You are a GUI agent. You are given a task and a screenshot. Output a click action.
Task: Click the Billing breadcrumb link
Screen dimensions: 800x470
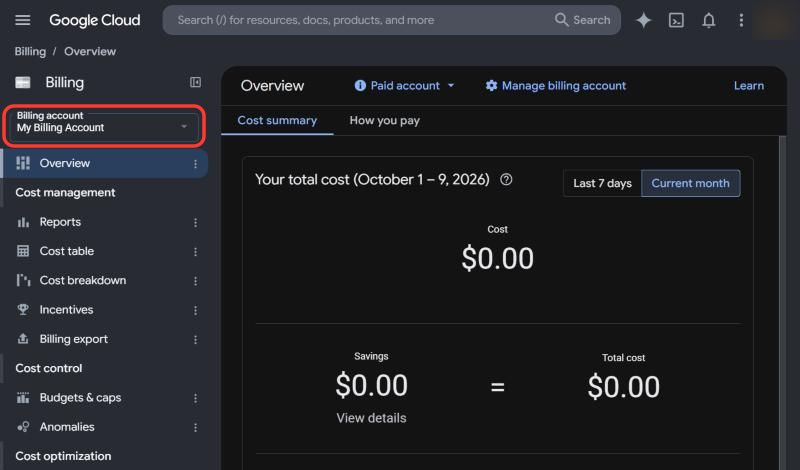30,51
